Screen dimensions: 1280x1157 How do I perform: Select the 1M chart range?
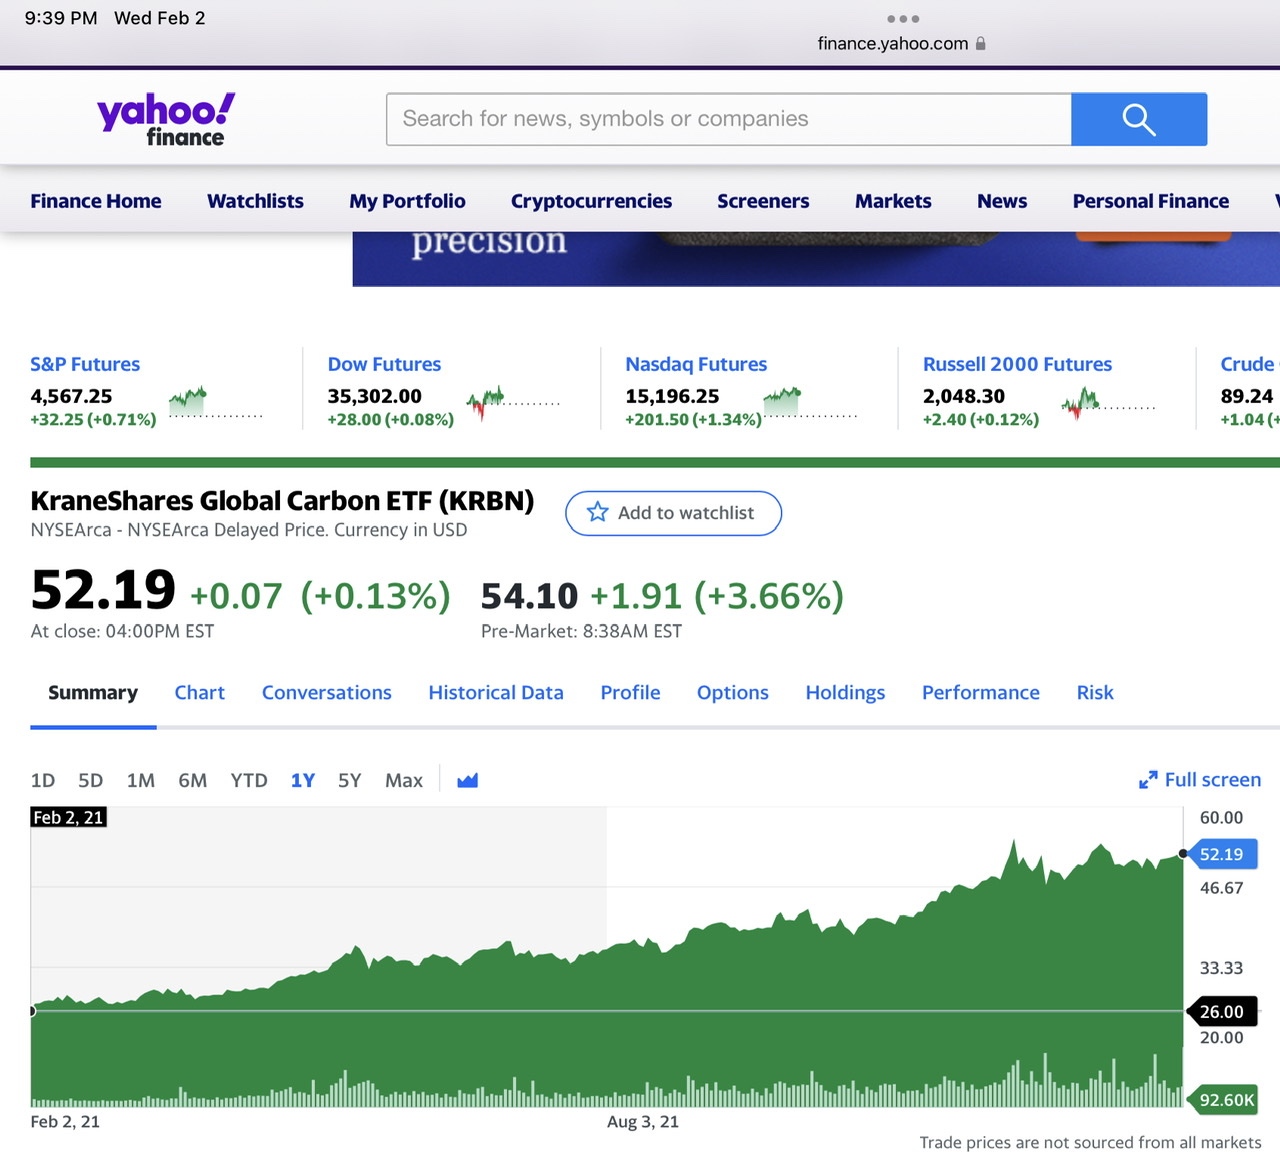pyautogui.click(x=141, y=780)
